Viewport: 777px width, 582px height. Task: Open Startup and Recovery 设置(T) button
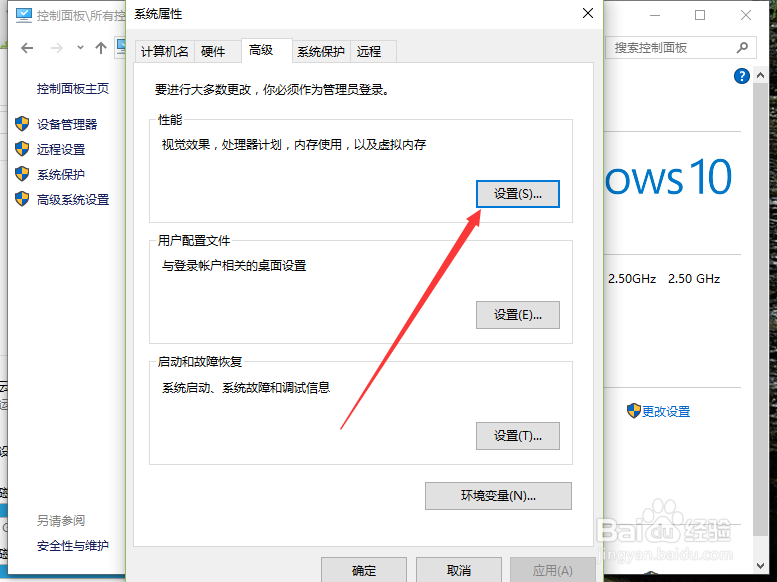[x=518, y=436]
